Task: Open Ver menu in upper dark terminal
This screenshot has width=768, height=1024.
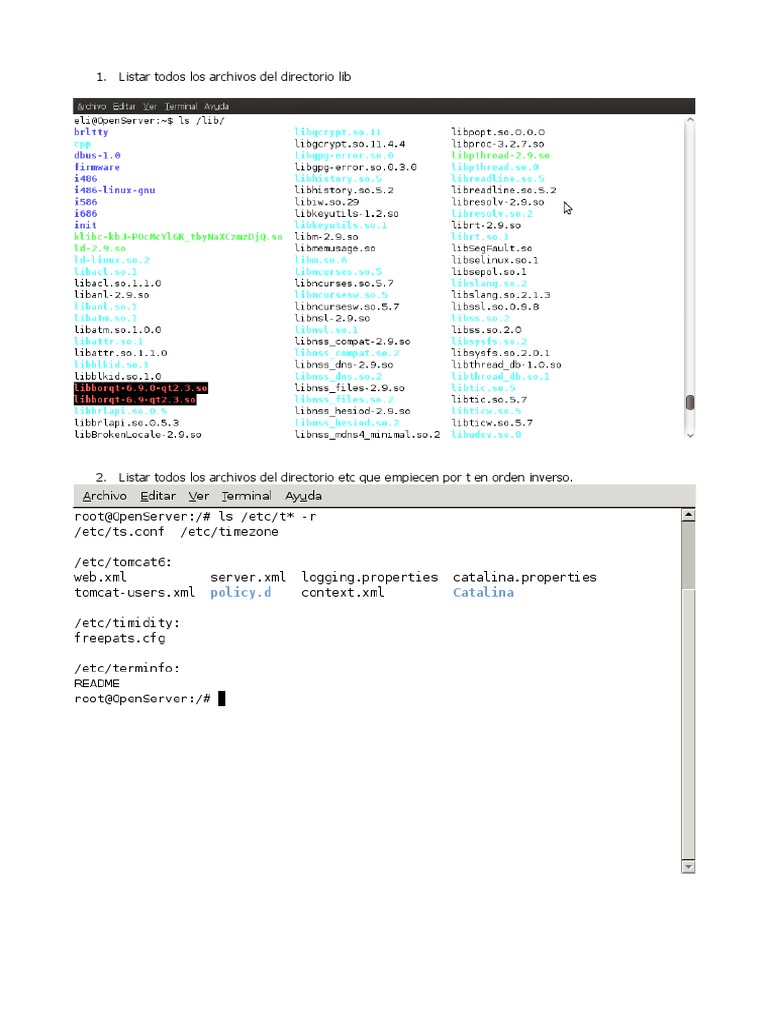Action: 150,106
